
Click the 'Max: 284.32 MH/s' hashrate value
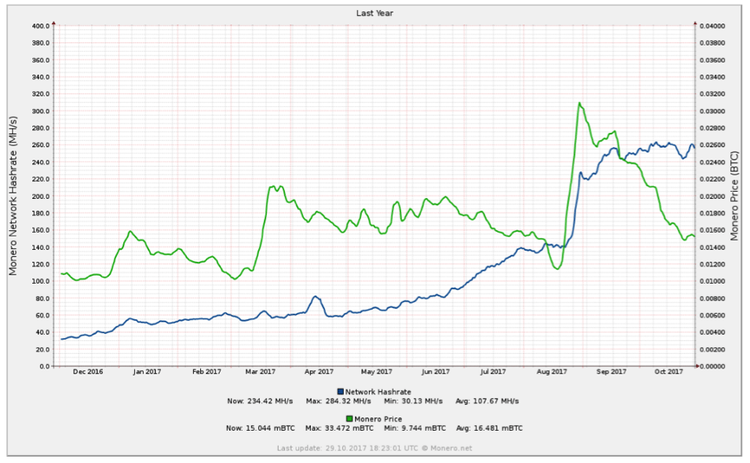[x=338, y=401]
